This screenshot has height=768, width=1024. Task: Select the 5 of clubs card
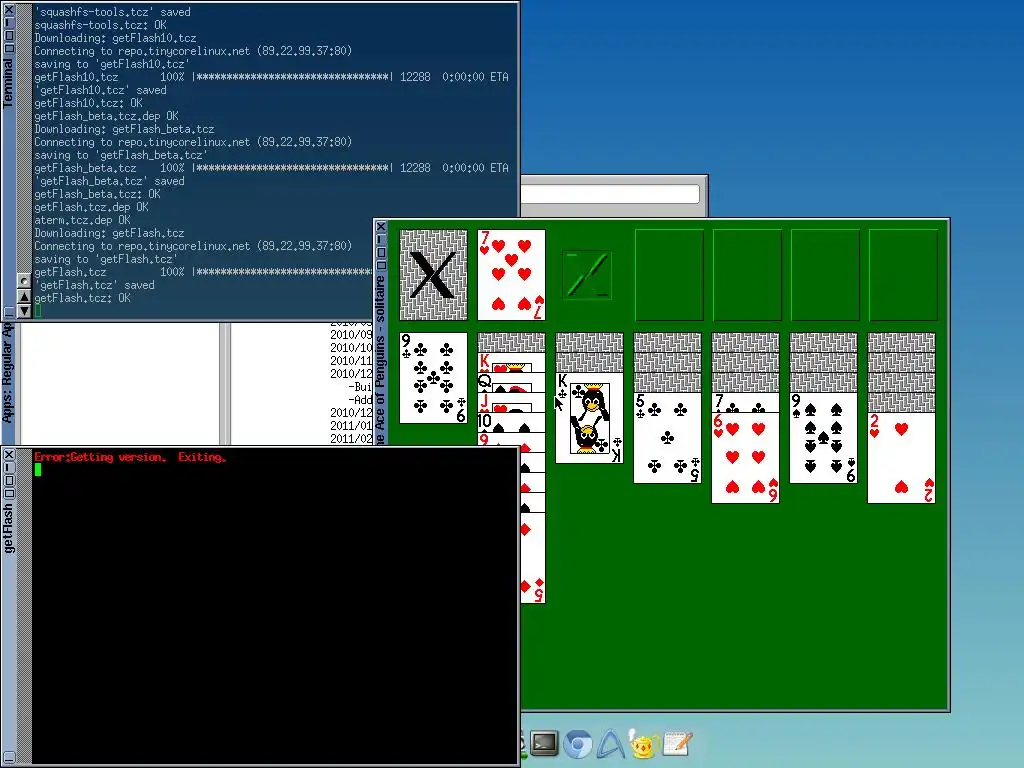click(x=667, y=438)
